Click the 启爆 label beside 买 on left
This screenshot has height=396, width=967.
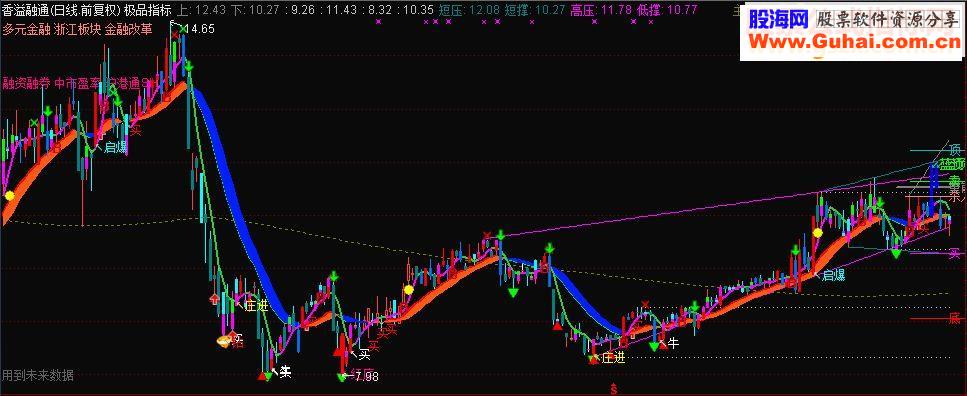[115, 147]
